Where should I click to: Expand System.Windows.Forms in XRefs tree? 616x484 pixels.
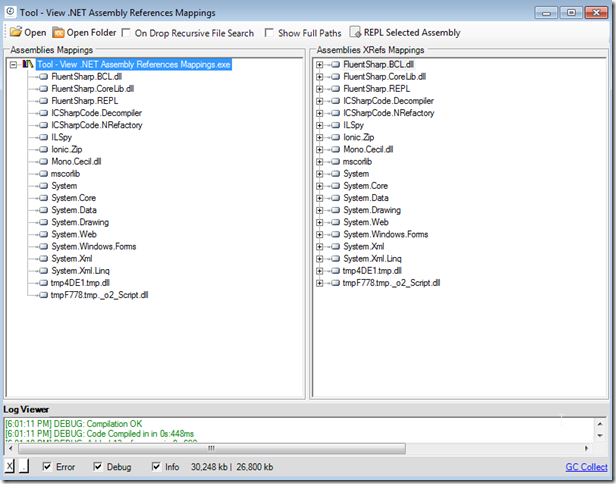[x=319, y=235]
